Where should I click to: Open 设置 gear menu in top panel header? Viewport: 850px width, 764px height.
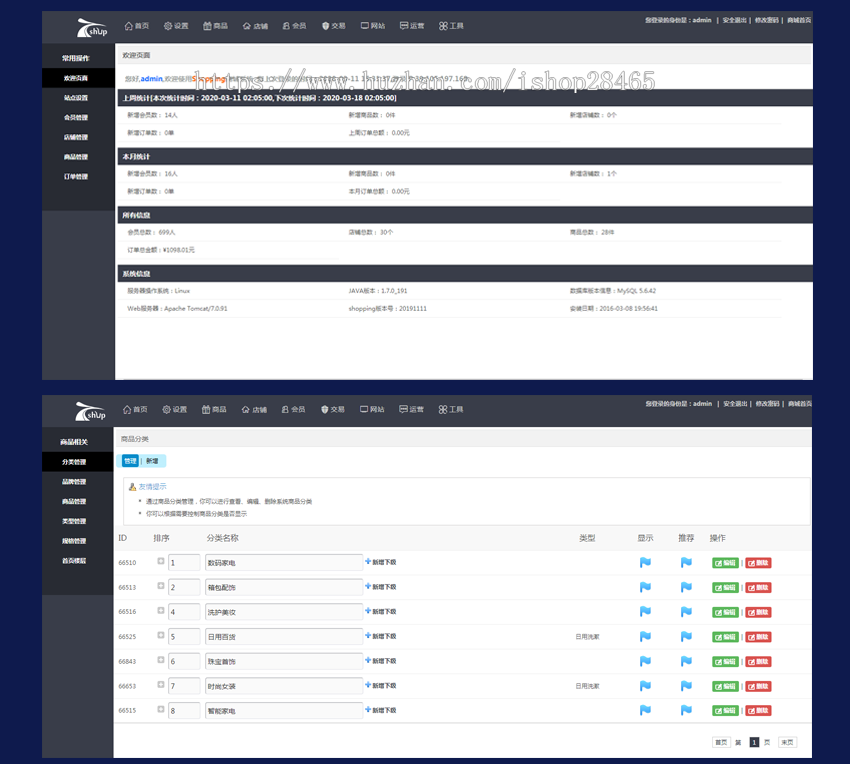pos(176,25)
